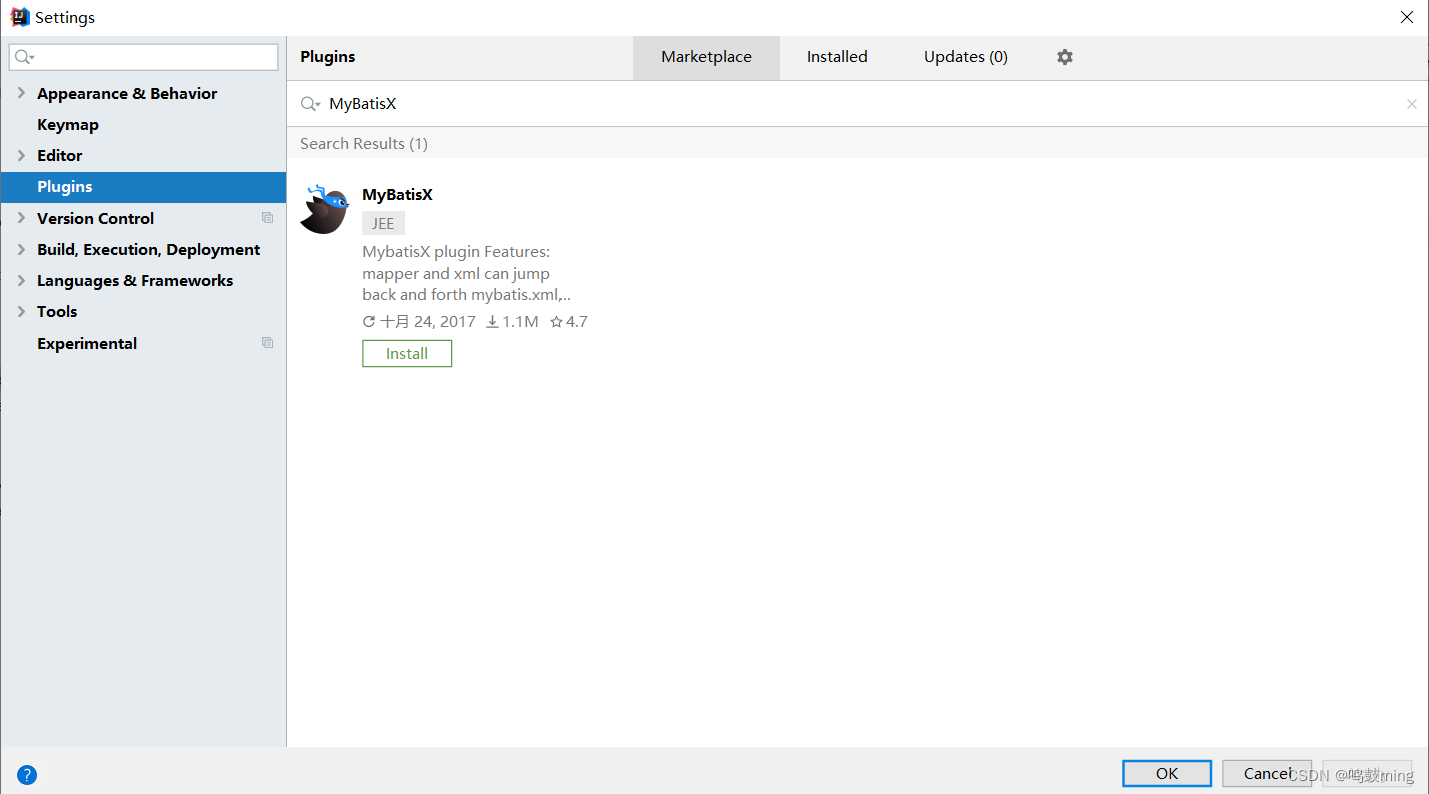Expand Version Control section
Screen dimensions: 1429x794
coord(21,218)
